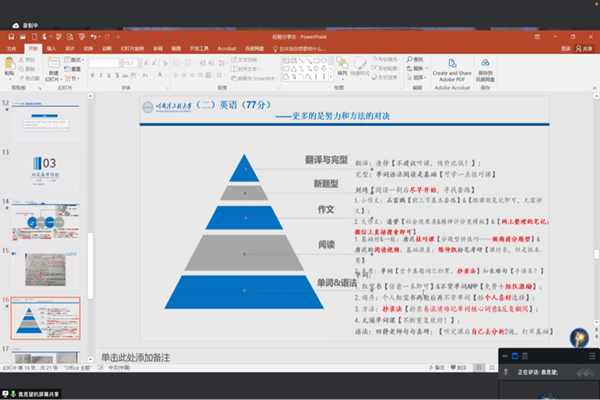Switch to the Insert ribbon tab
The image size is (600, 400).
(52, 46)
